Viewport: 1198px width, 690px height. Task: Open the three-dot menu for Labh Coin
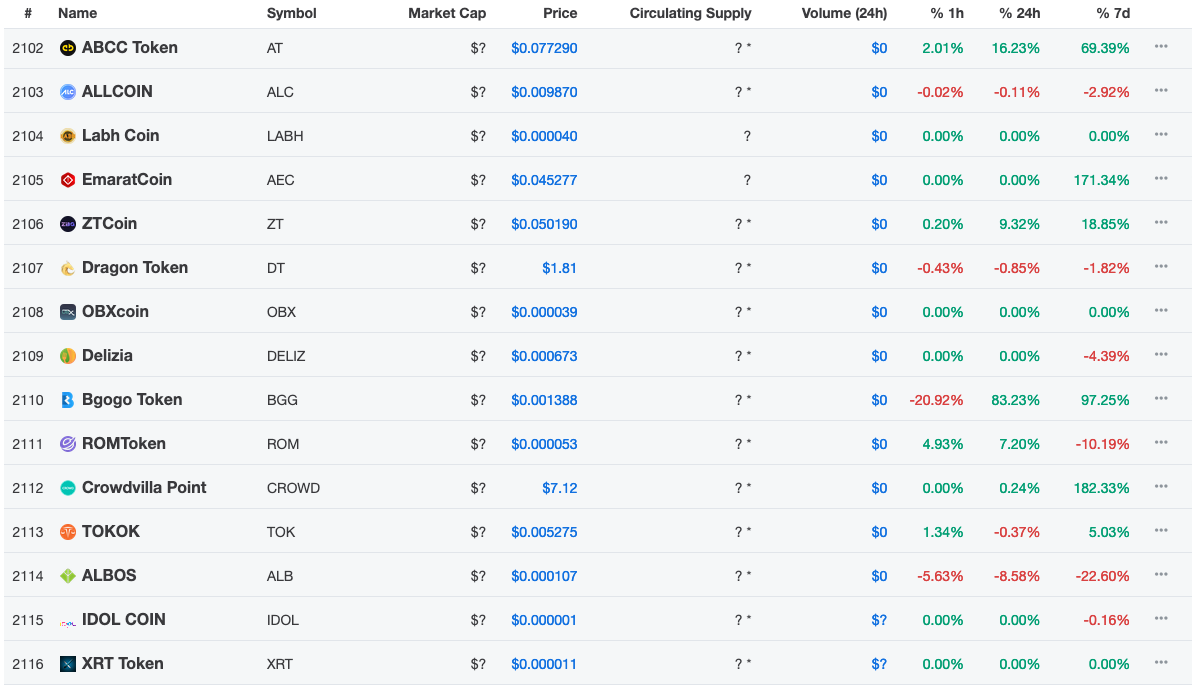coord(1161,134)
